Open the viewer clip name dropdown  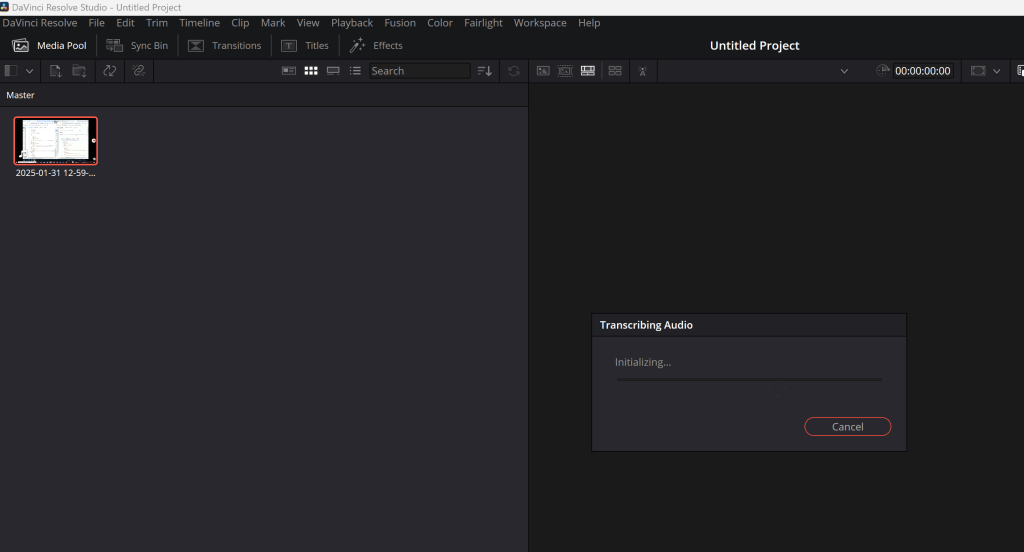844,71
